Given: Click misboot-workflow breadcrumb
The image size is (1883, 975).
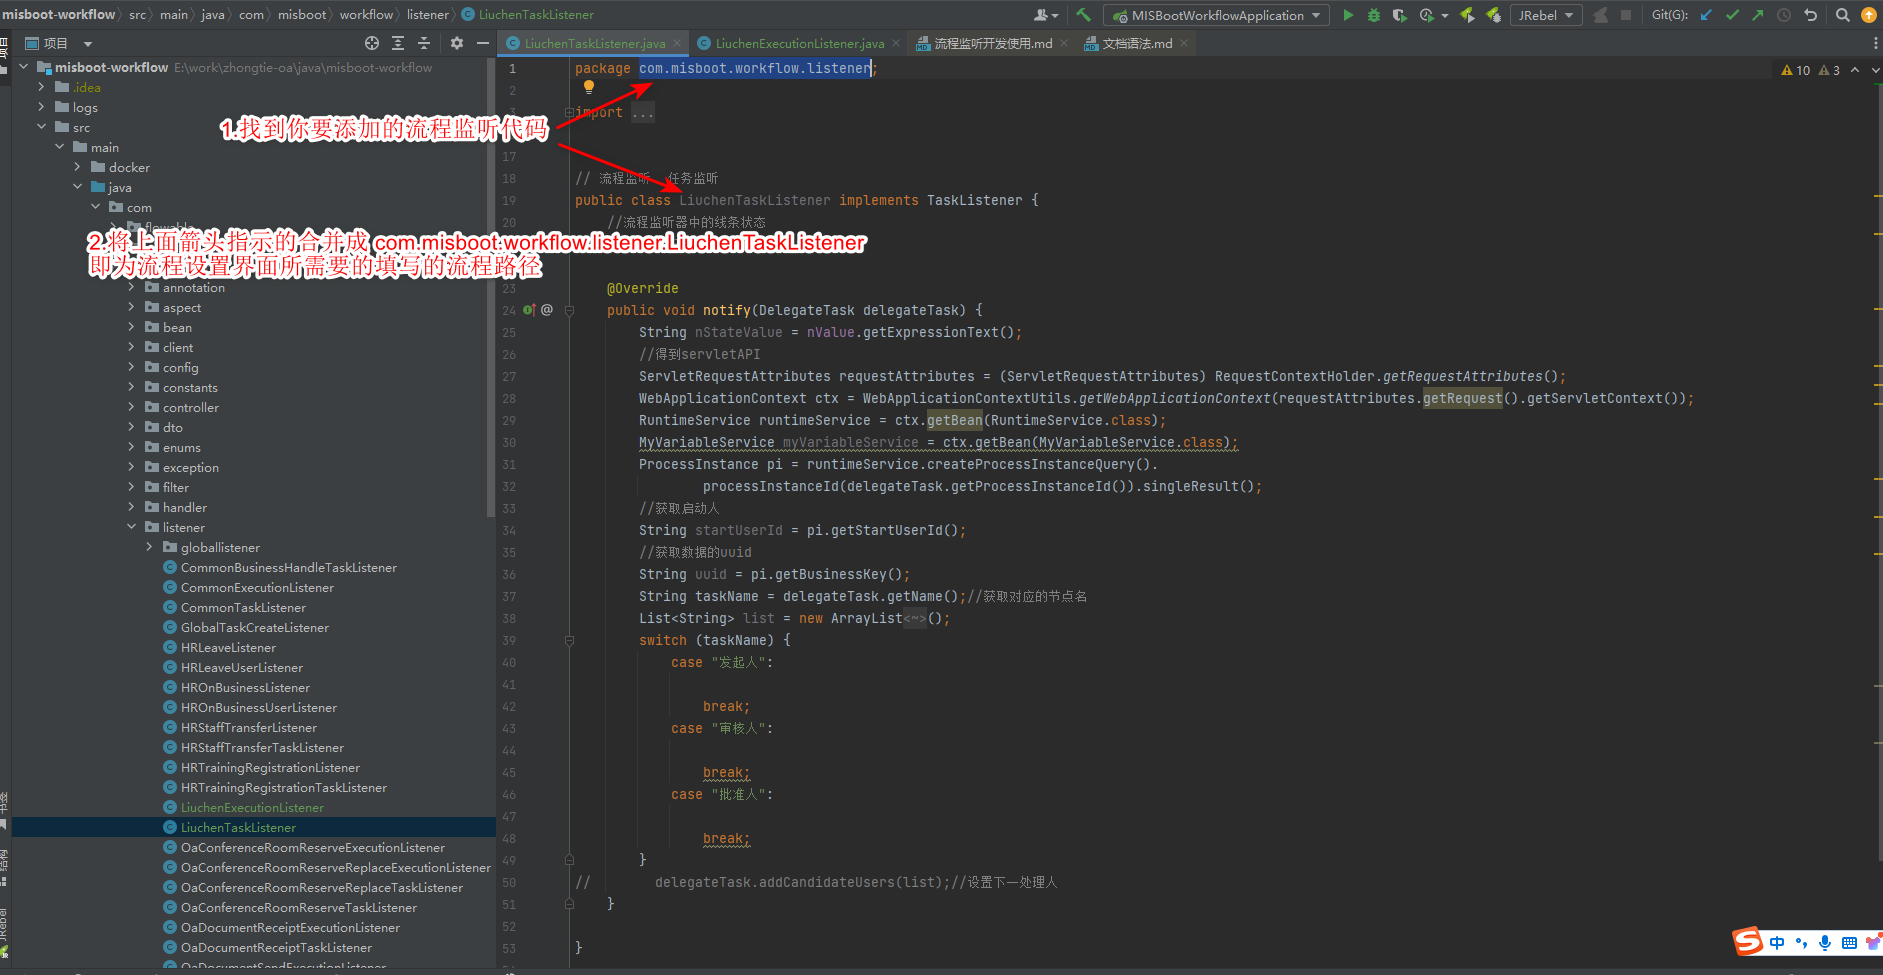Looking at the screenshot, I should click(59, 15).
